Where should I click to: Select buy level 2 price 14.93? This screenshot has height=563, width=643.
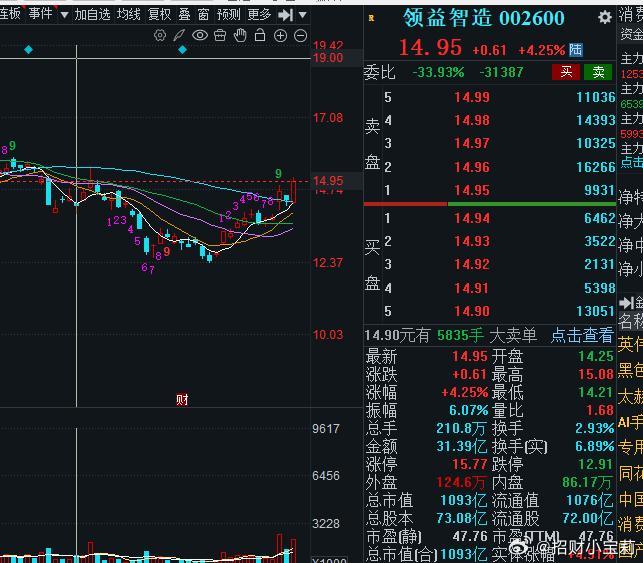472,241
